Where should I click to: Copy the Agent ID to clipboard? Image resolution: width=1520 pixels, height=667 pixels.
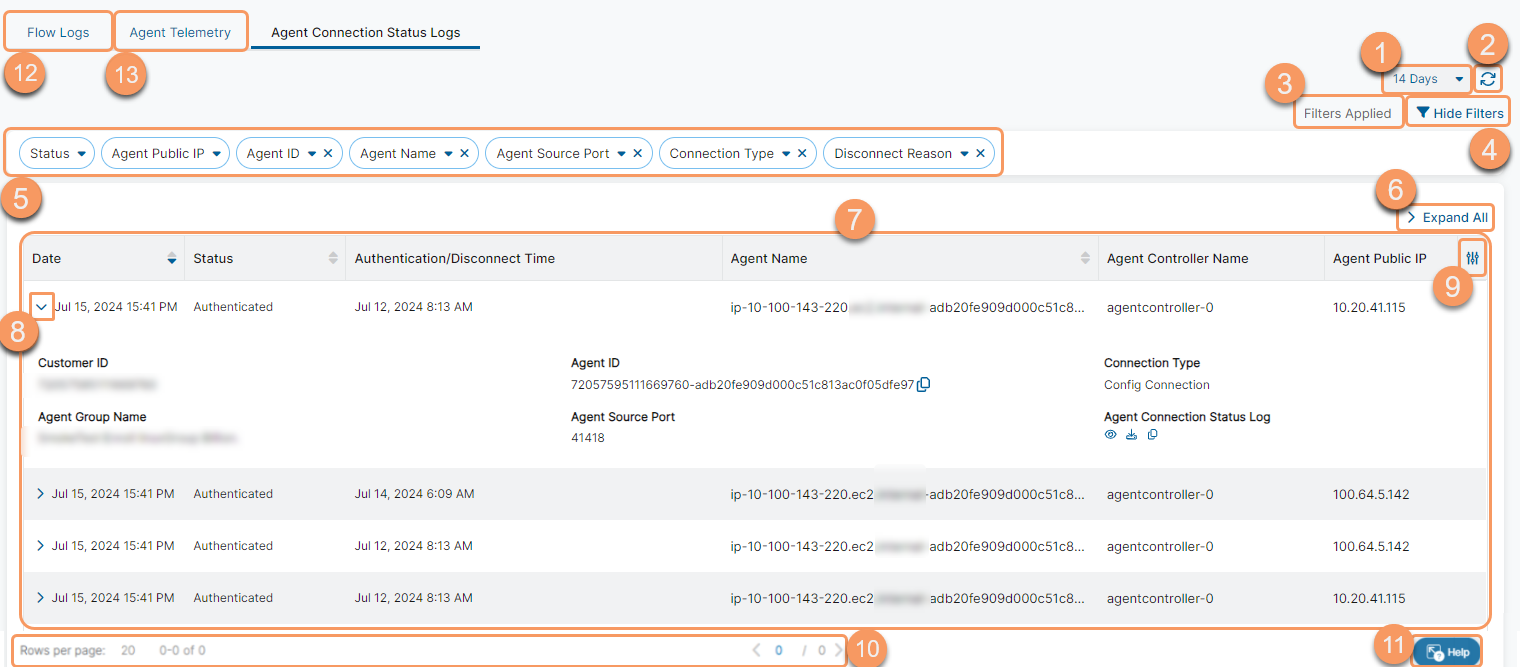(924, 383)
